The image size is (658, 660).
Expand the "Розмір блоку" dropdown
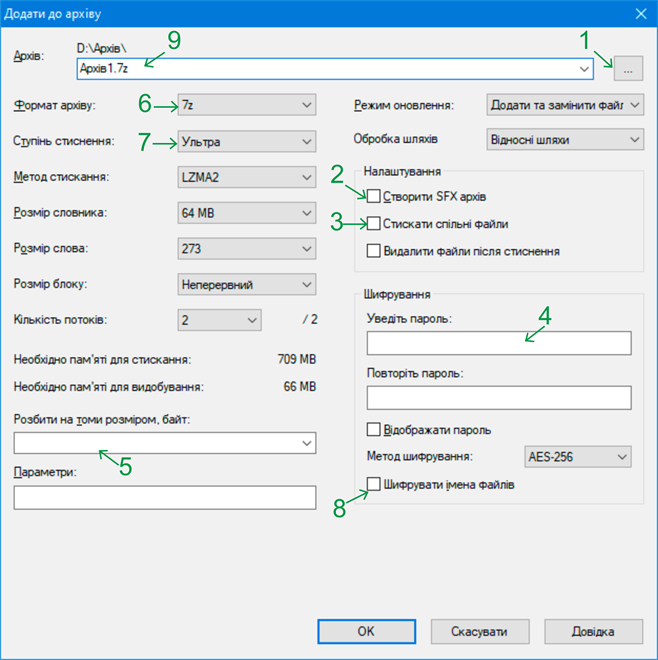pos(246,284)
